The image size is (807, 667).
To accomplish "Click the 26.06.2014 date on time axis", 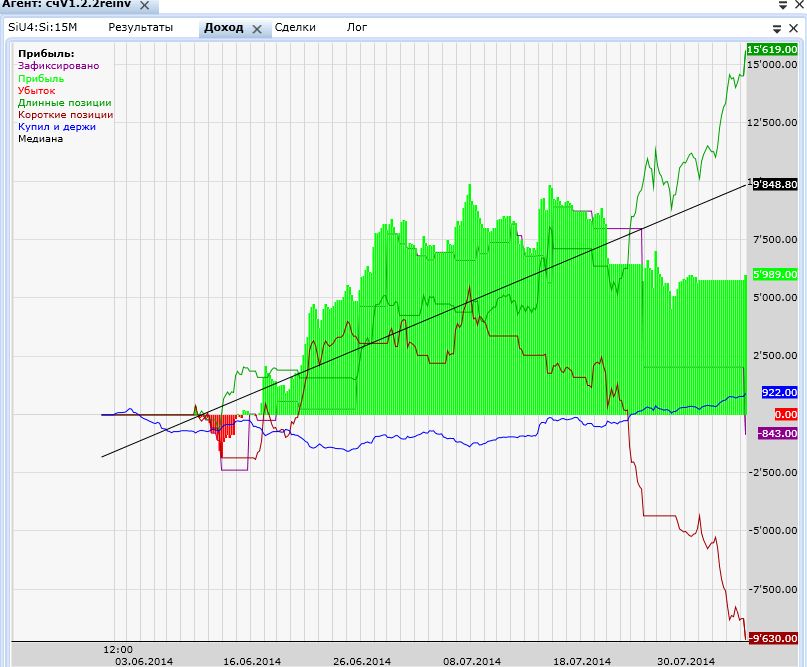I will [362, 661].
